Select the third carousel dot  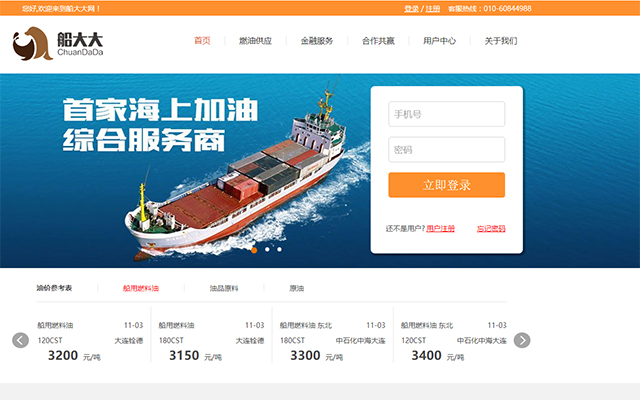coord(279,249)
